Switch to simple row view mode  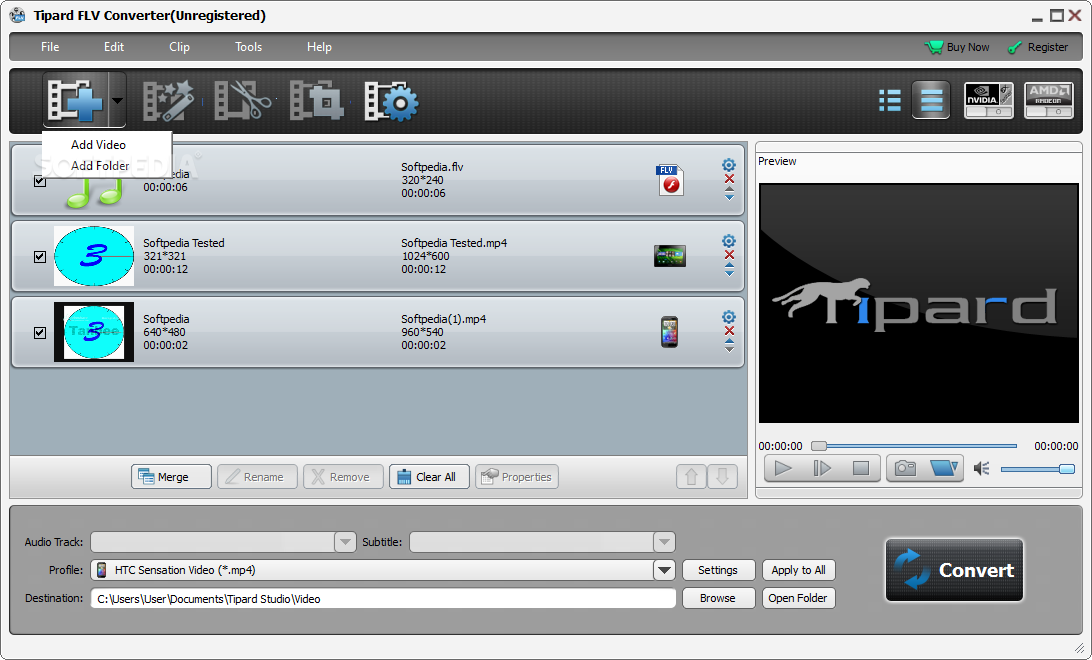coord(931,100)
